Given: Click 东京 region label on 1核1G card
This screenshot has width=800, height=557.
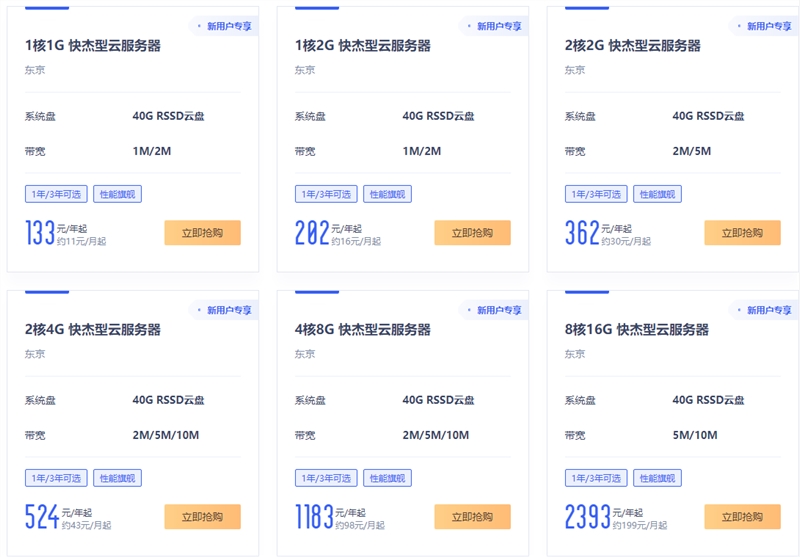Looking at the screenshot, I should [35, 70].
